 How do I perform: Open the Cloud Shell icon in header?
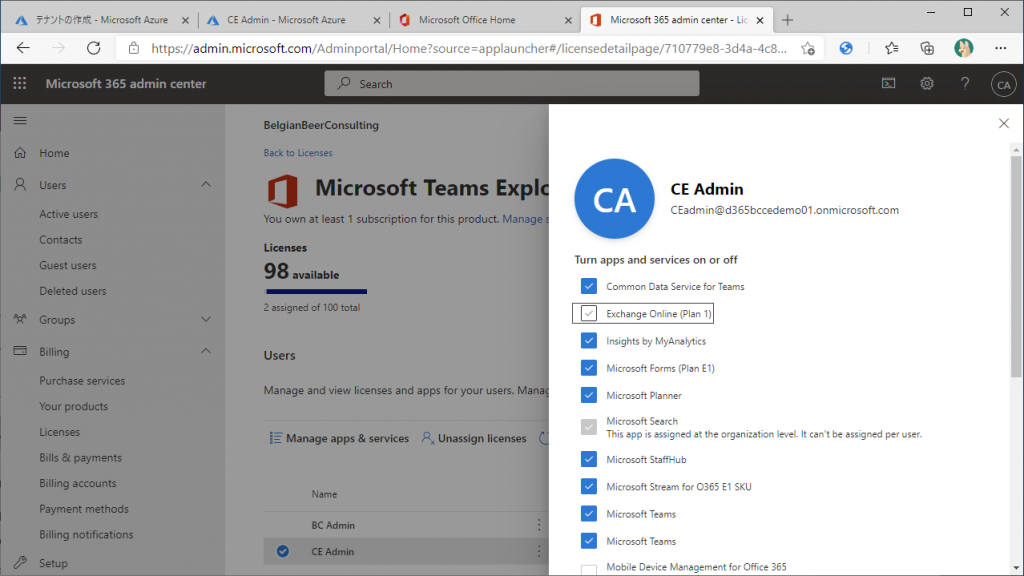[889, 84]
